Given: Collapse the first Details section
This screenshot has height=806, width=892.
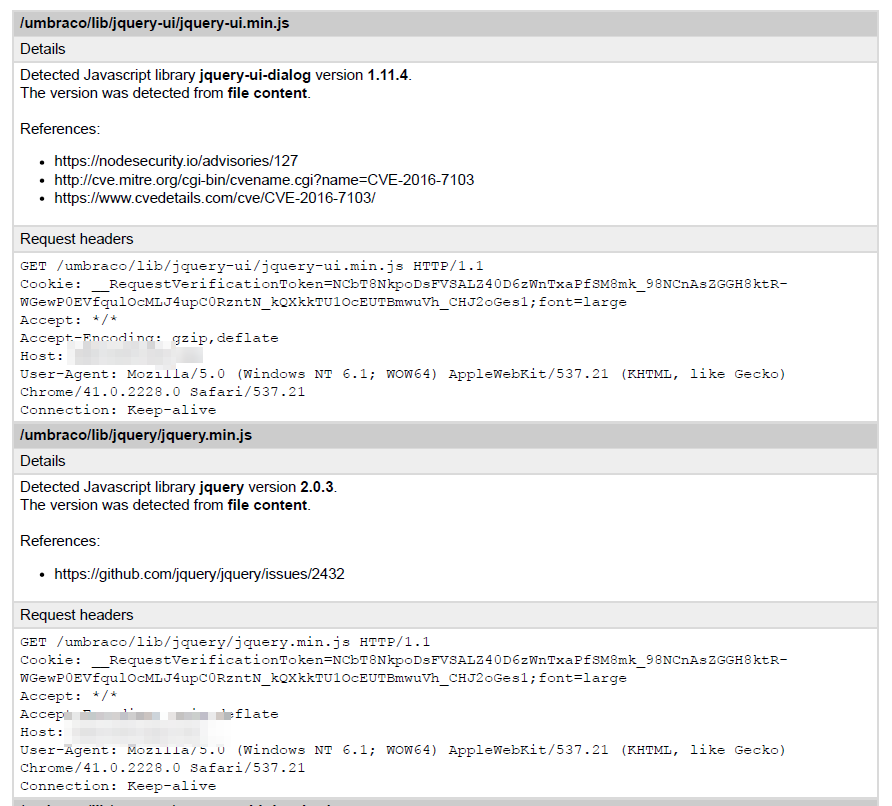Looking at the screenshot, I should [44, 48].
